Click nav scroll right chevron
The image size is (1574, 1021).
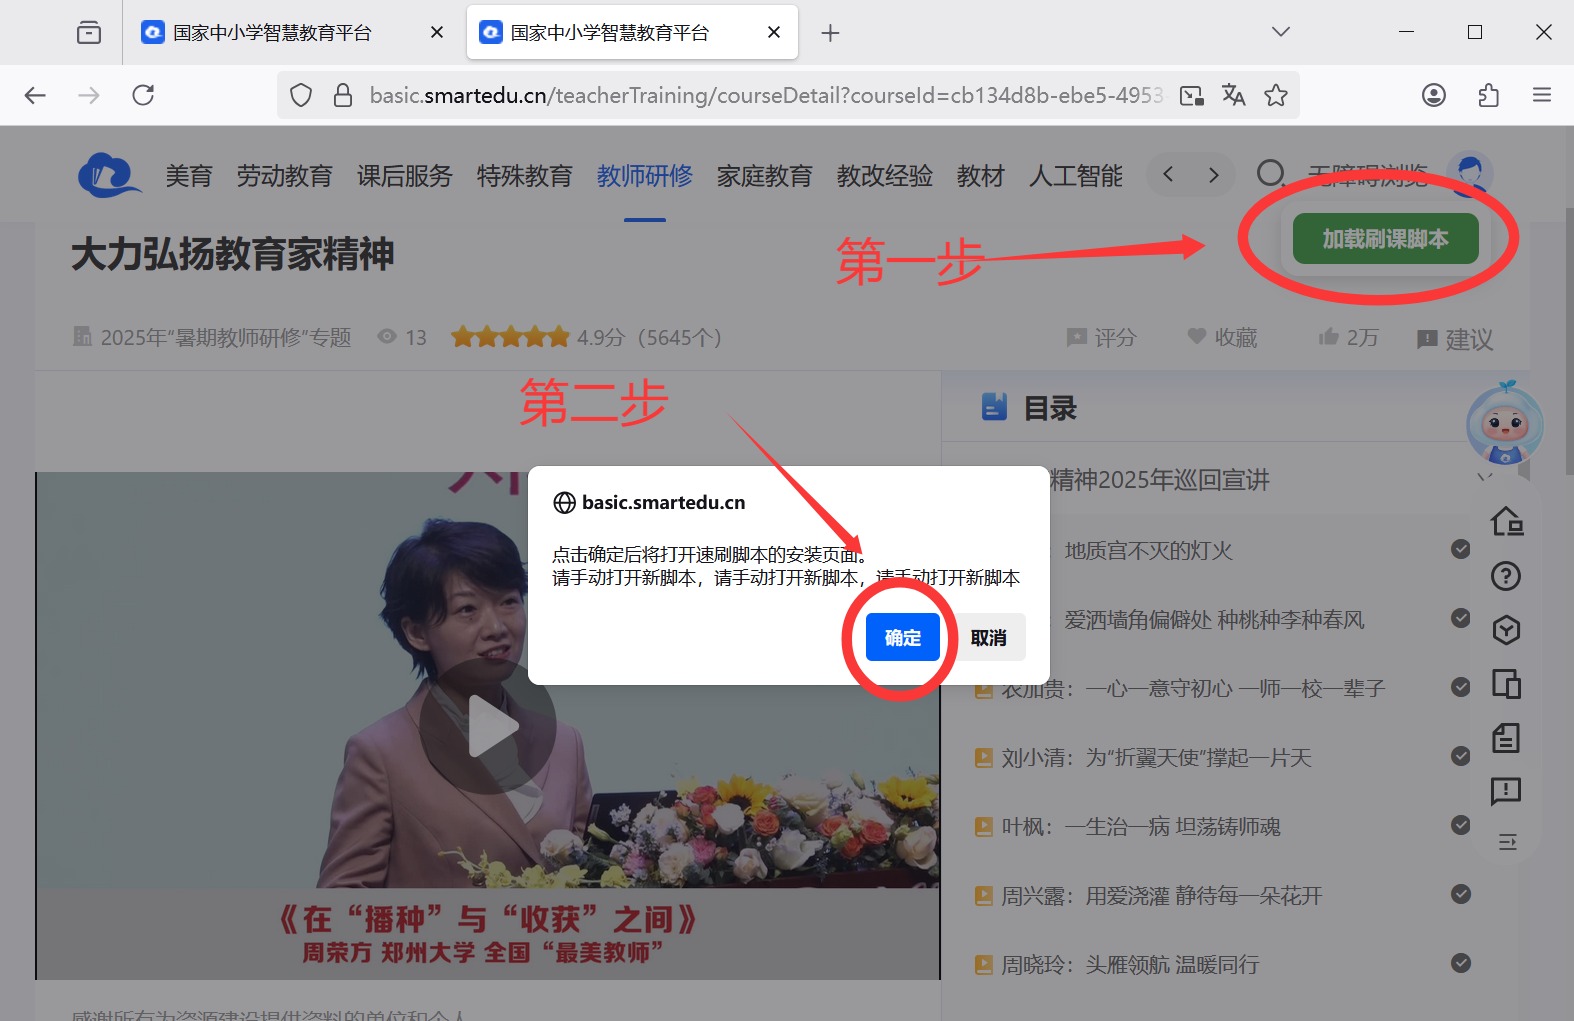click(x=1213, y=175)
